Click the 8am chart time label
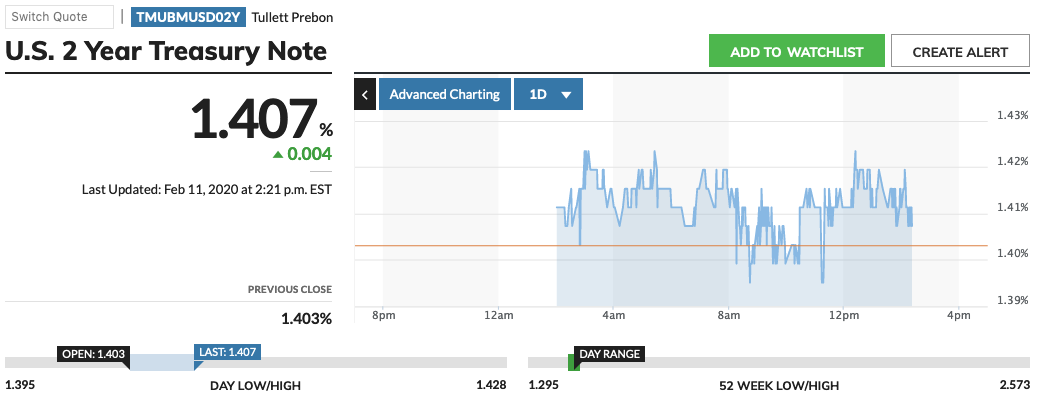Viewport: 1047px width, 406px height. pos(728,316)
